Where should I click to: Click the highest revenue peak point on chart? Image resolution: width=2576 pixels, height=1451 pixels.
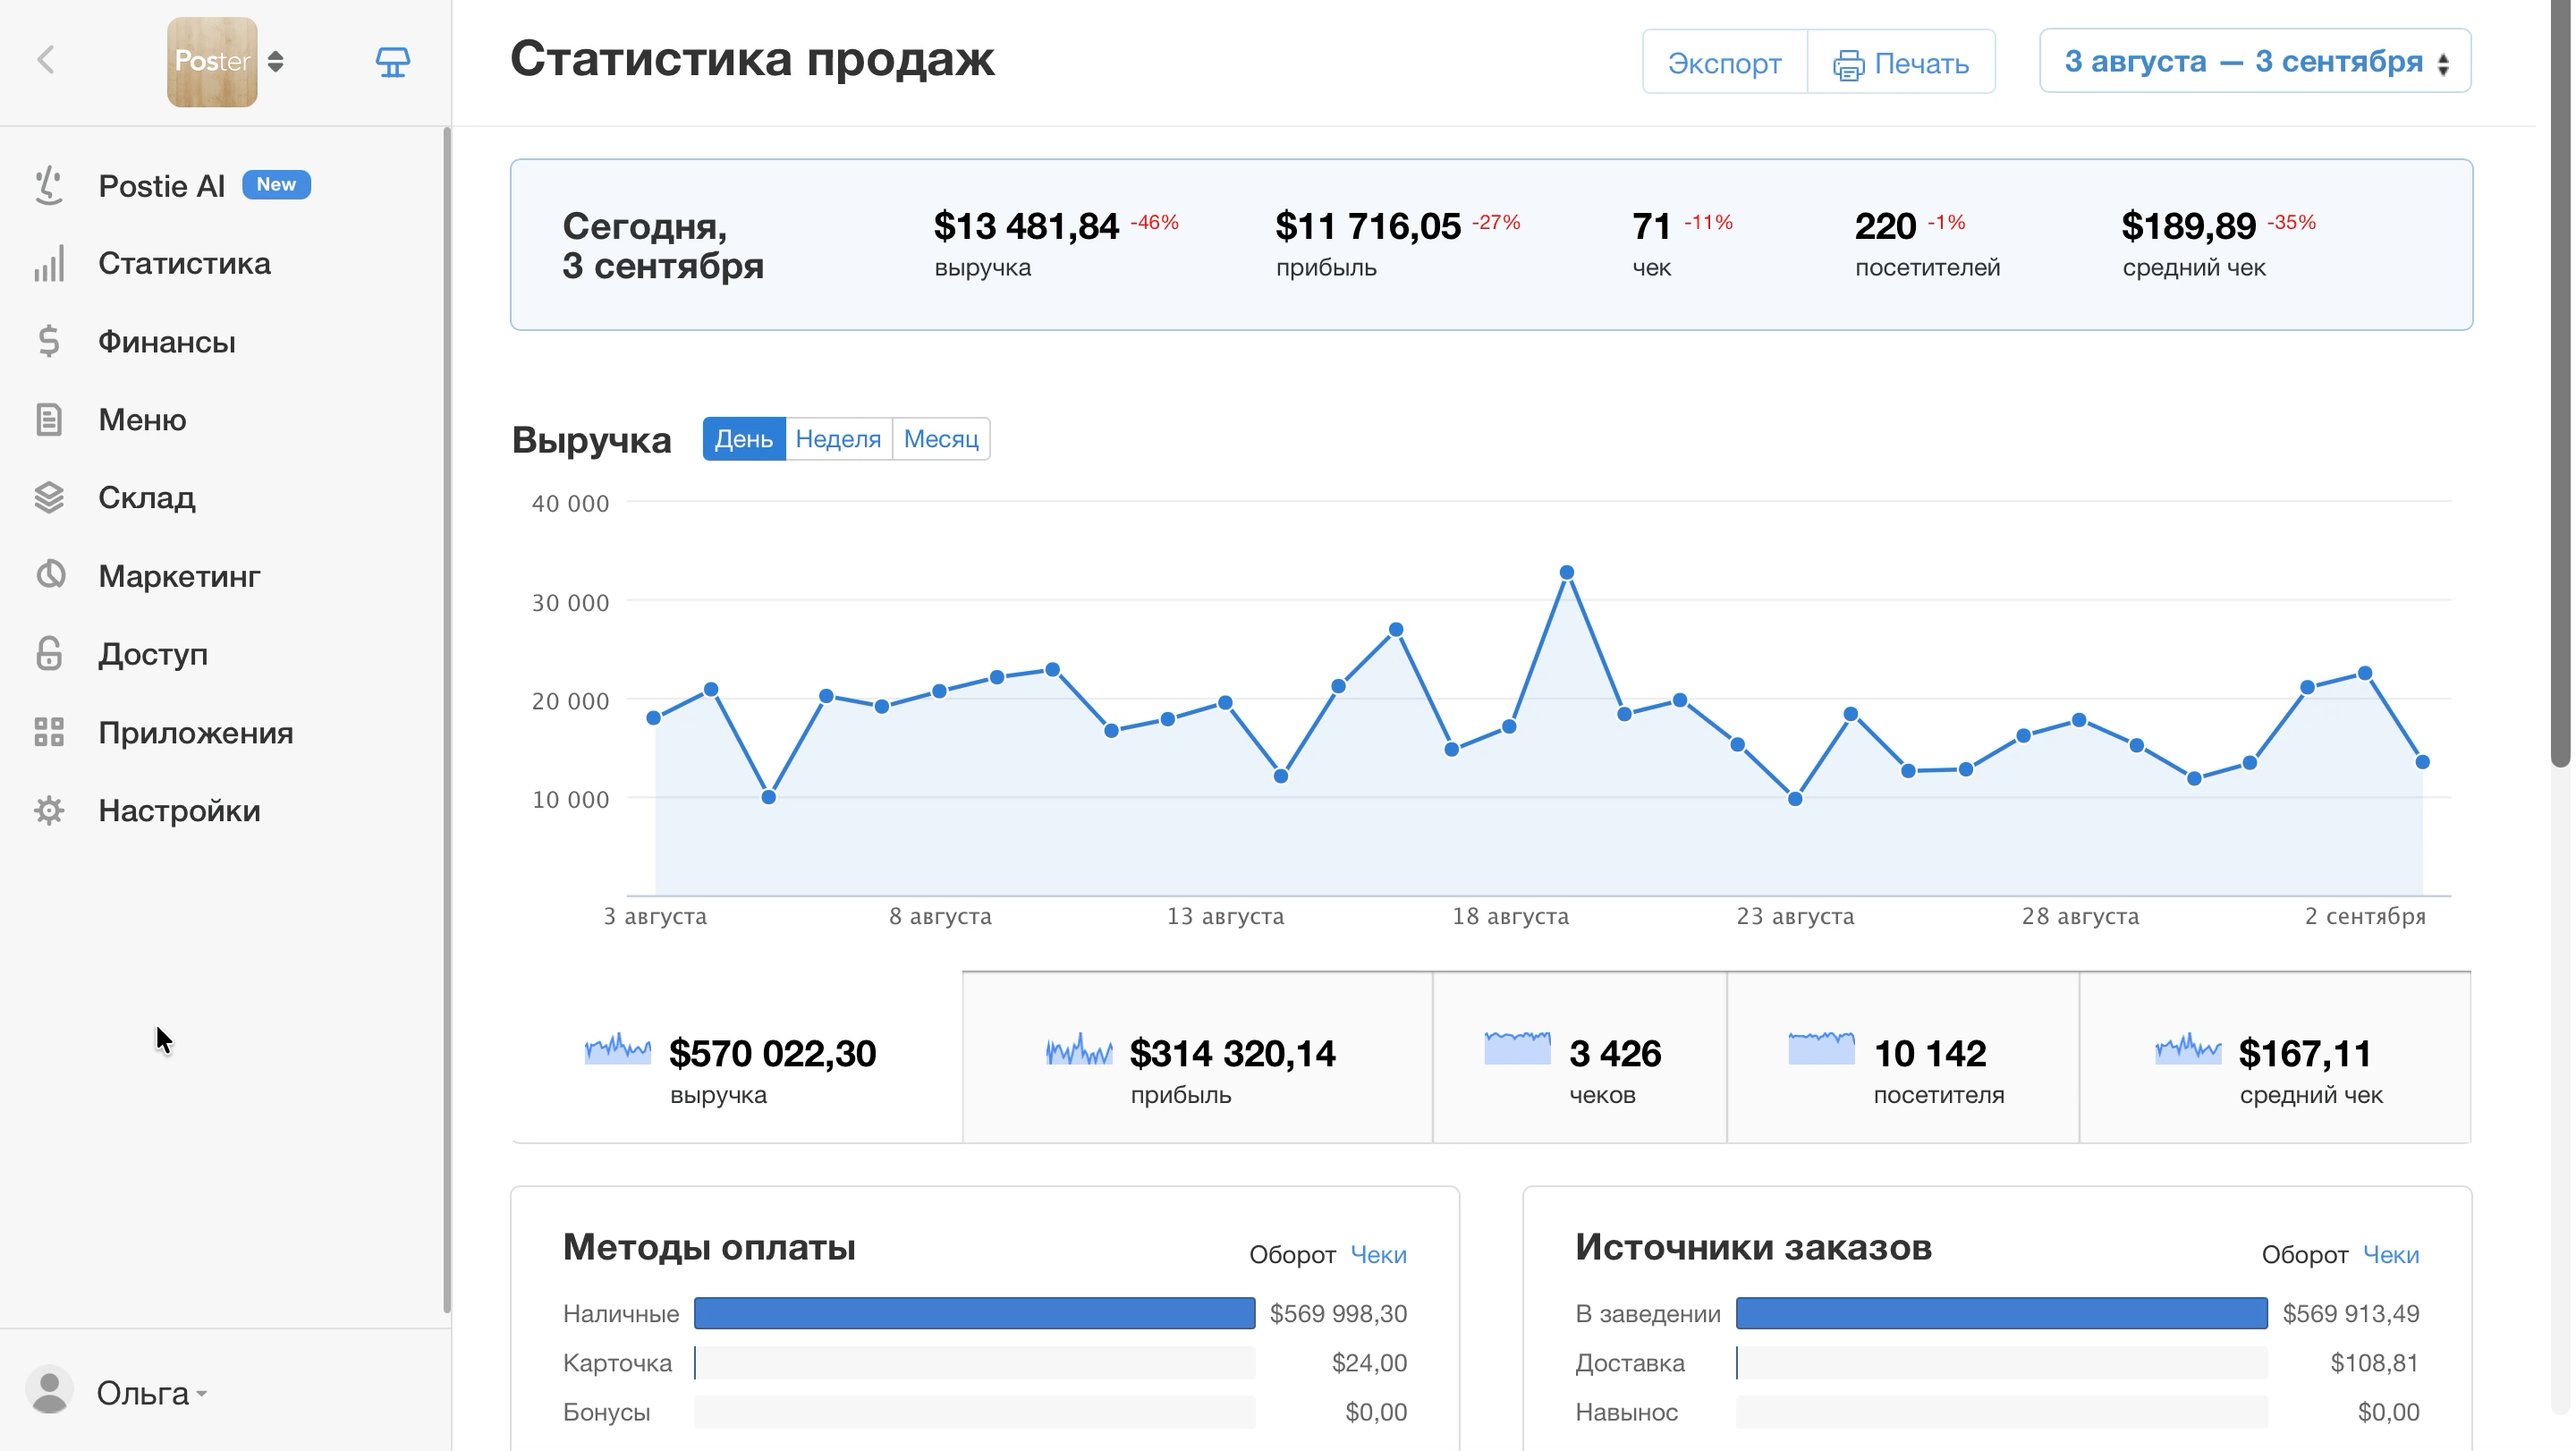(1567, 573)
